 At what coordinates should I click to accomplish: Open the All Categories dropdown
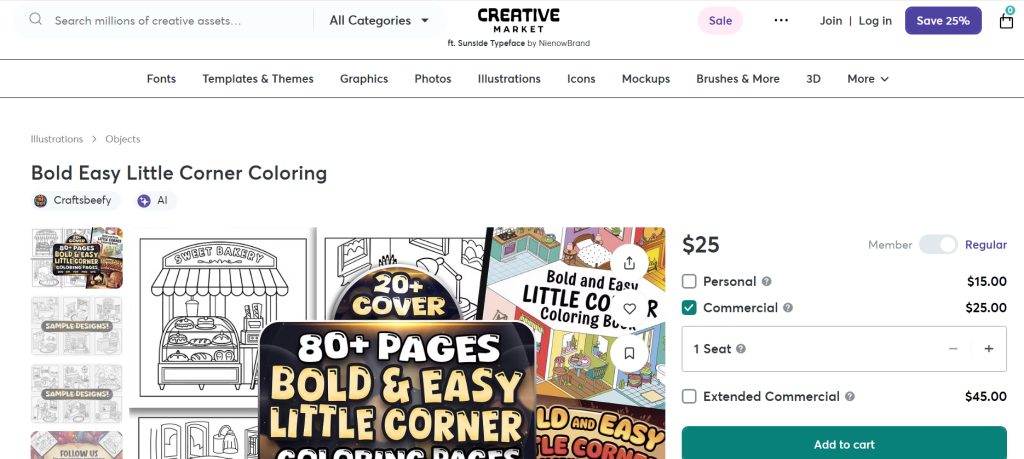(379, 20)
